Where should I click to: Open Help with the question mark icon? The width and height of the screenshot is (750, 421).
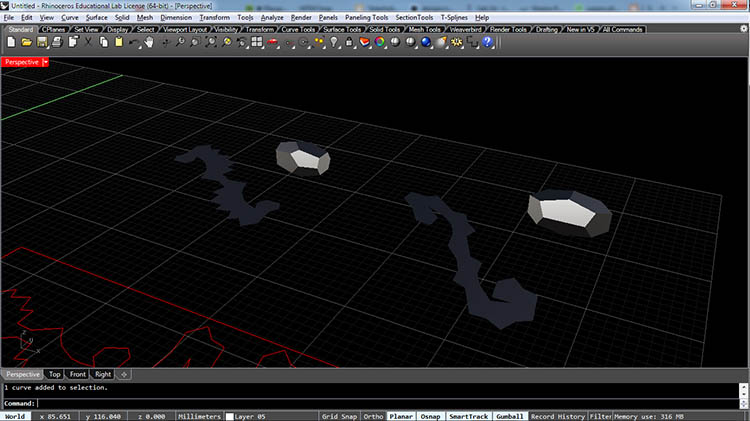[x=487, y=42]
